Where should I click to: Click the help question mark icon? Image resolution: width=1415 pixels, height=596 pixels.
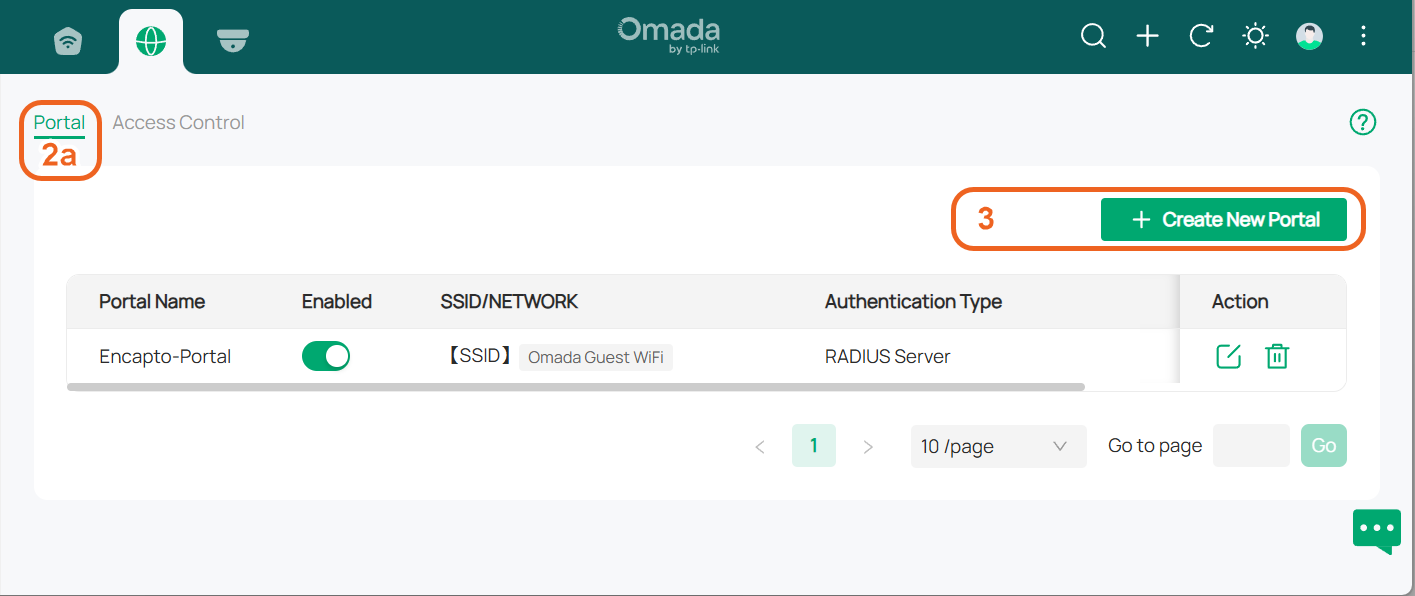(1363, 122)
